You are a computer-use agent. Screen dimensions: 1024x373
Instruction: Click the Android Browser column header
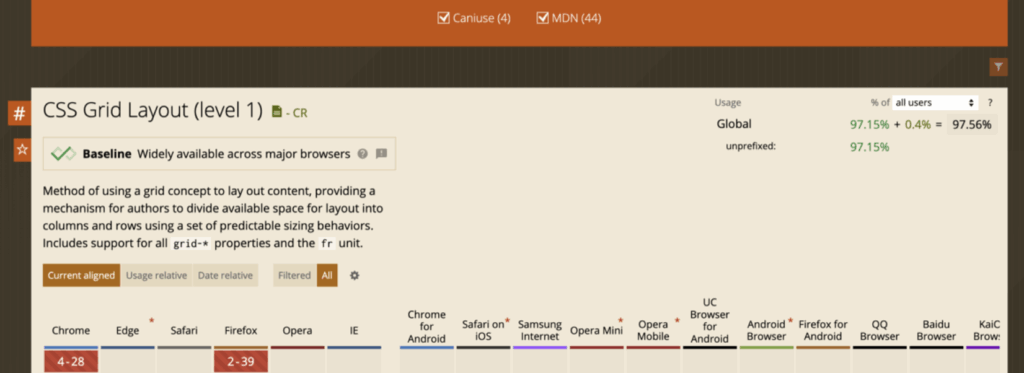tap(767, 331)
